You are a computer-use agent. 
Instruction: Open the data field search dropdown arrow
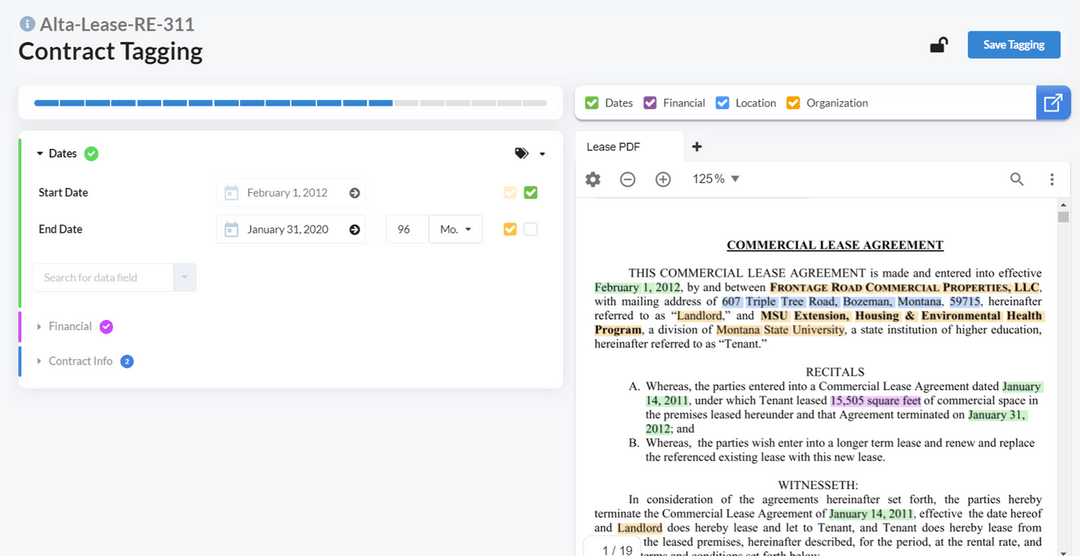pos(185,278)
